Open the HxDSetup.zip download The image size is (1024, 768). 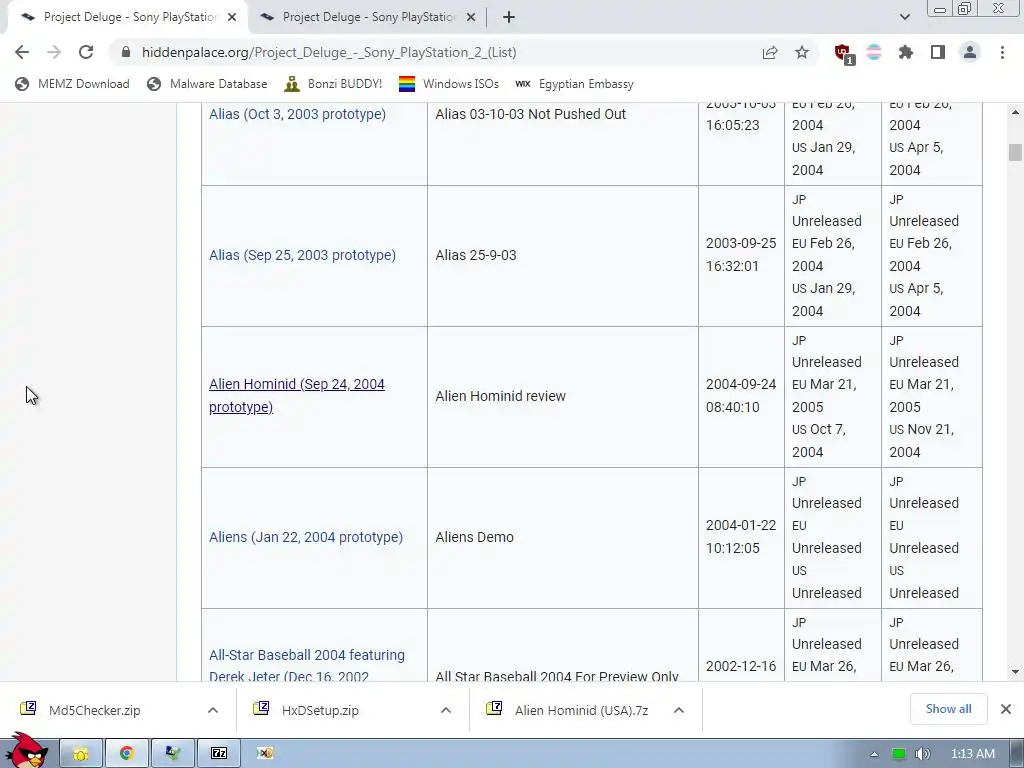tap(320, 710)
